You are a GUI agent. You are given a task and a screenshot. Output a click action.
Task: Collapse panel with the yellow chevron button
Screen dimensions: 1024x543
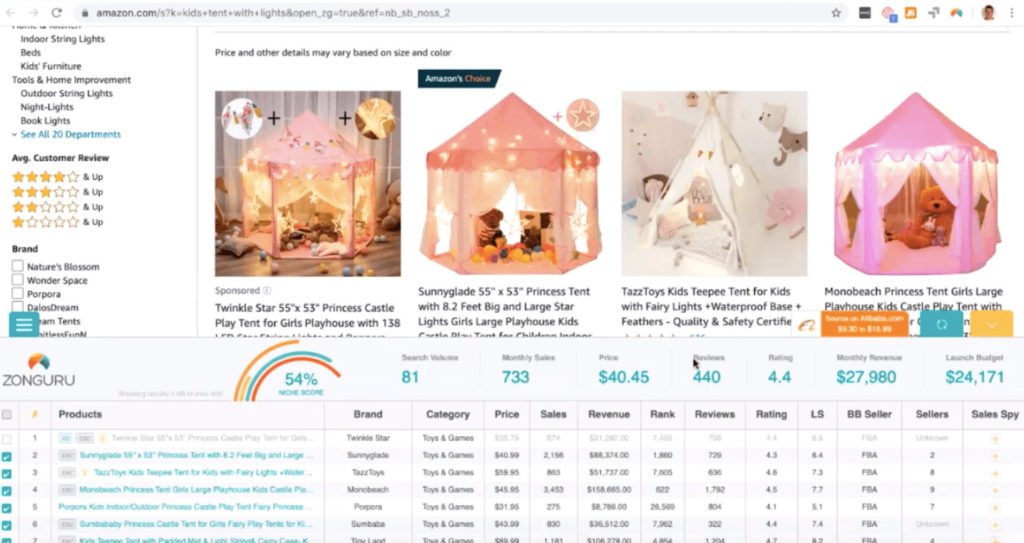coord(991,324)
